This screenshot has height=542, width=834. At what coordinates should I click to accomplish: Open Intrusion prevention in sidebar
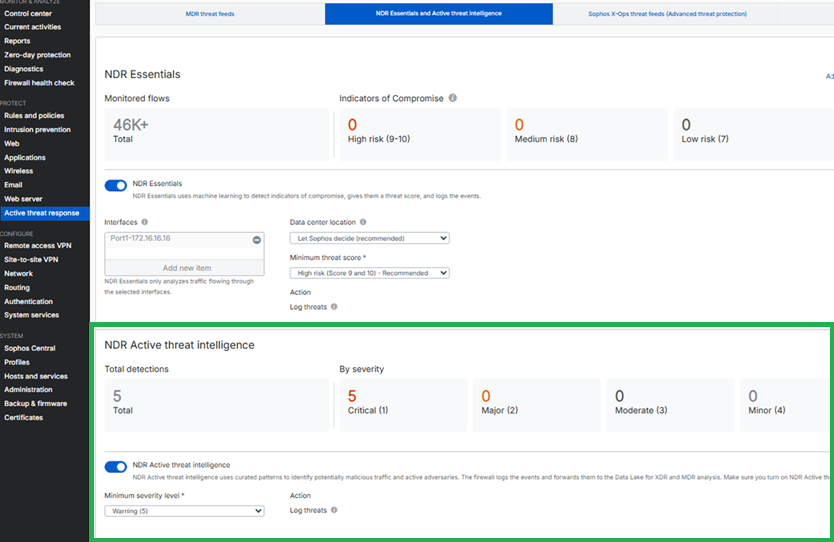point(37,130)
